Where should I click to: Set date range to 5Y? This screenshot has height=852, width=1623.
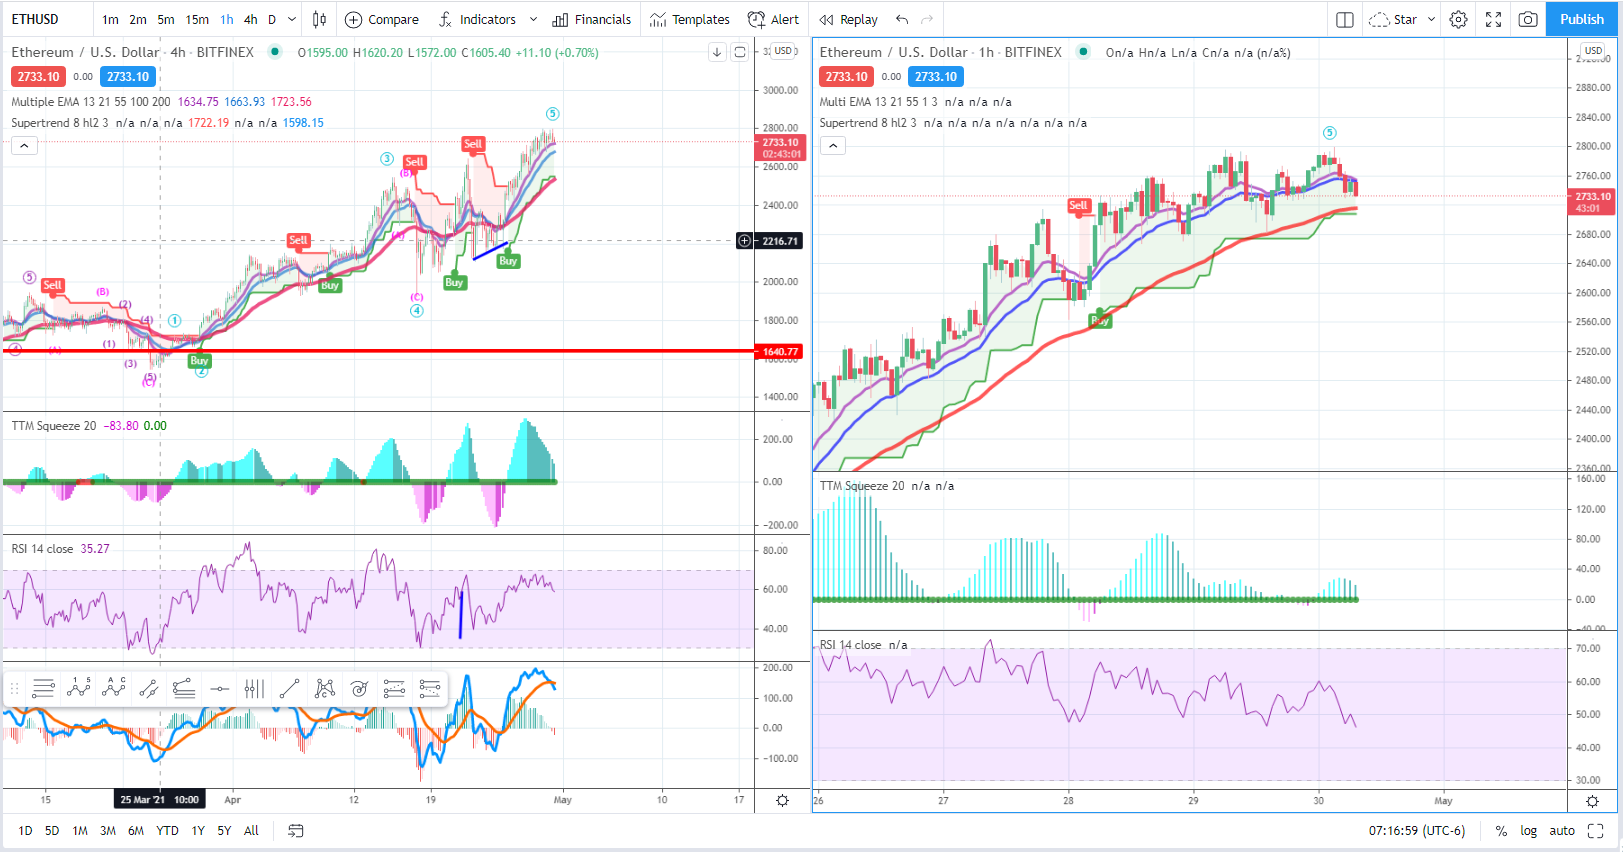click(224, 830)
